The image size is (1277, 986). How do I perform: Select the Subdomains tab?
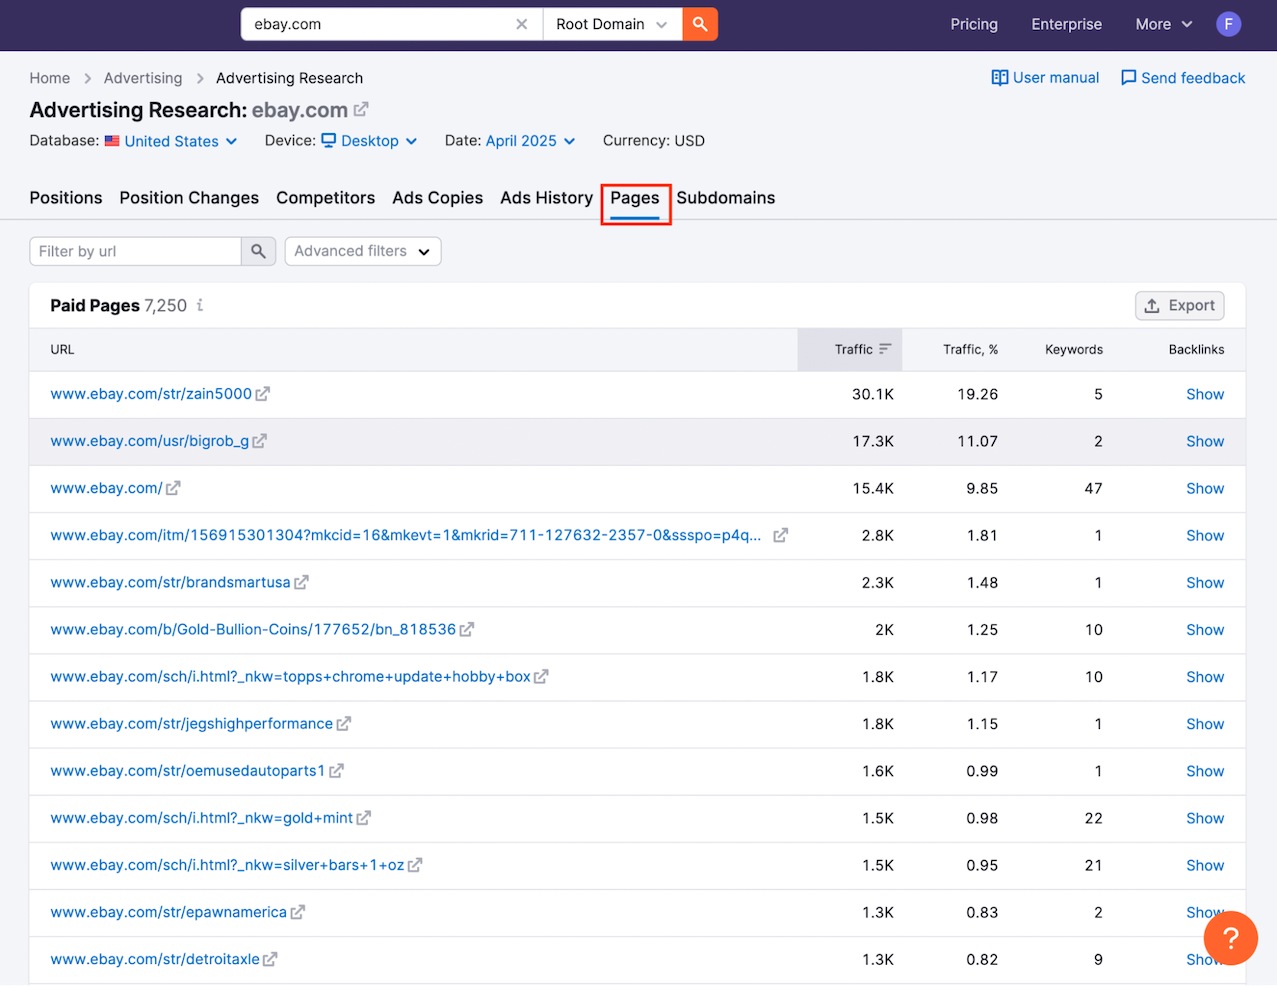(725, 198)
